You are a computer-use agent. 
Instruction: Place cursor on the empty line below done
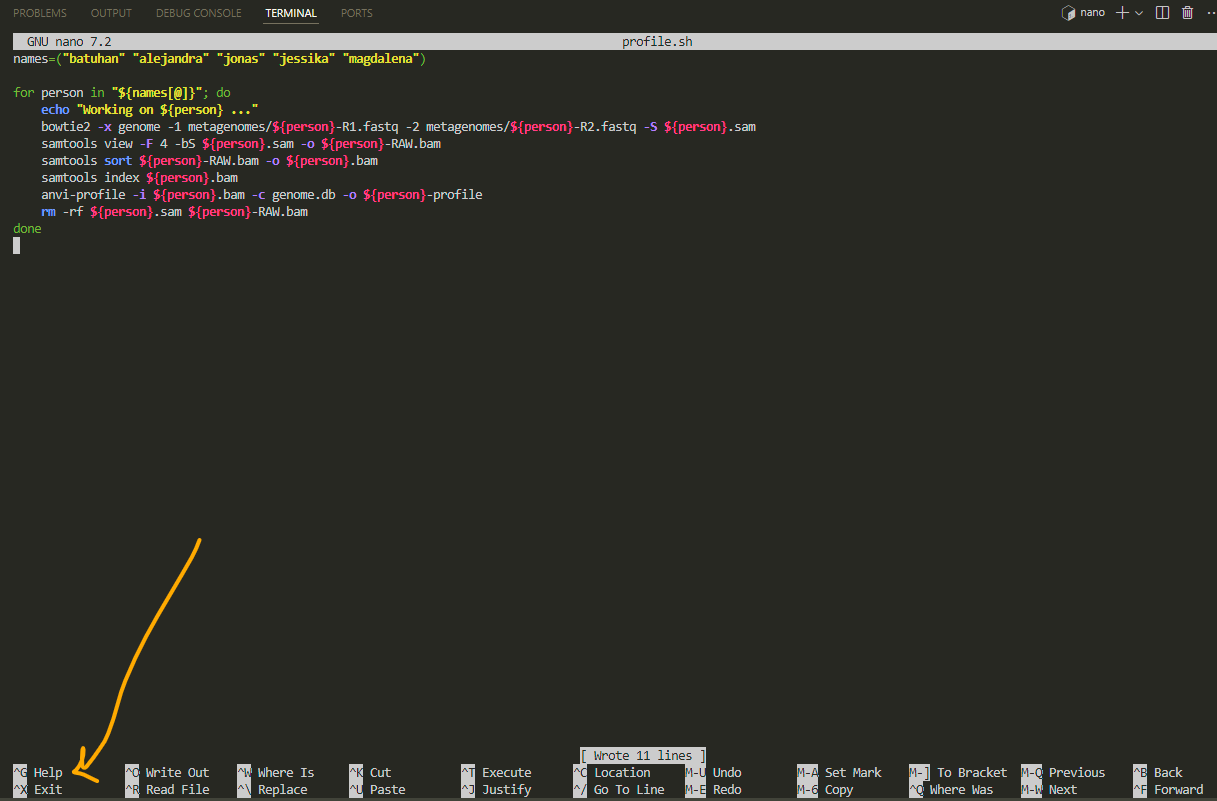[17, 246]
